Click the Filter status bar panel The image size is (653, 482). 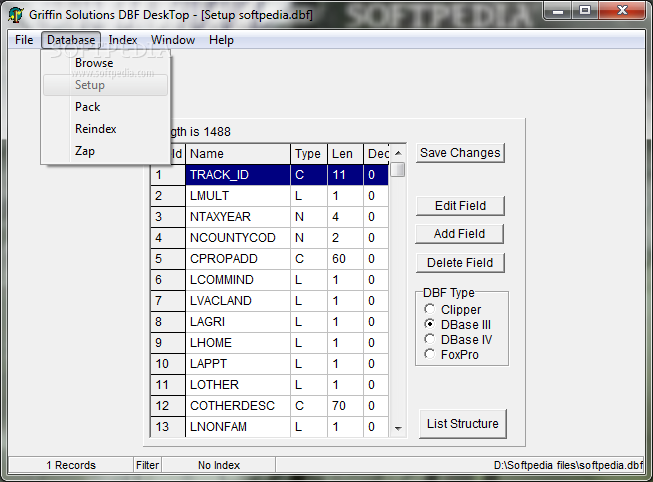click(147, 465)
